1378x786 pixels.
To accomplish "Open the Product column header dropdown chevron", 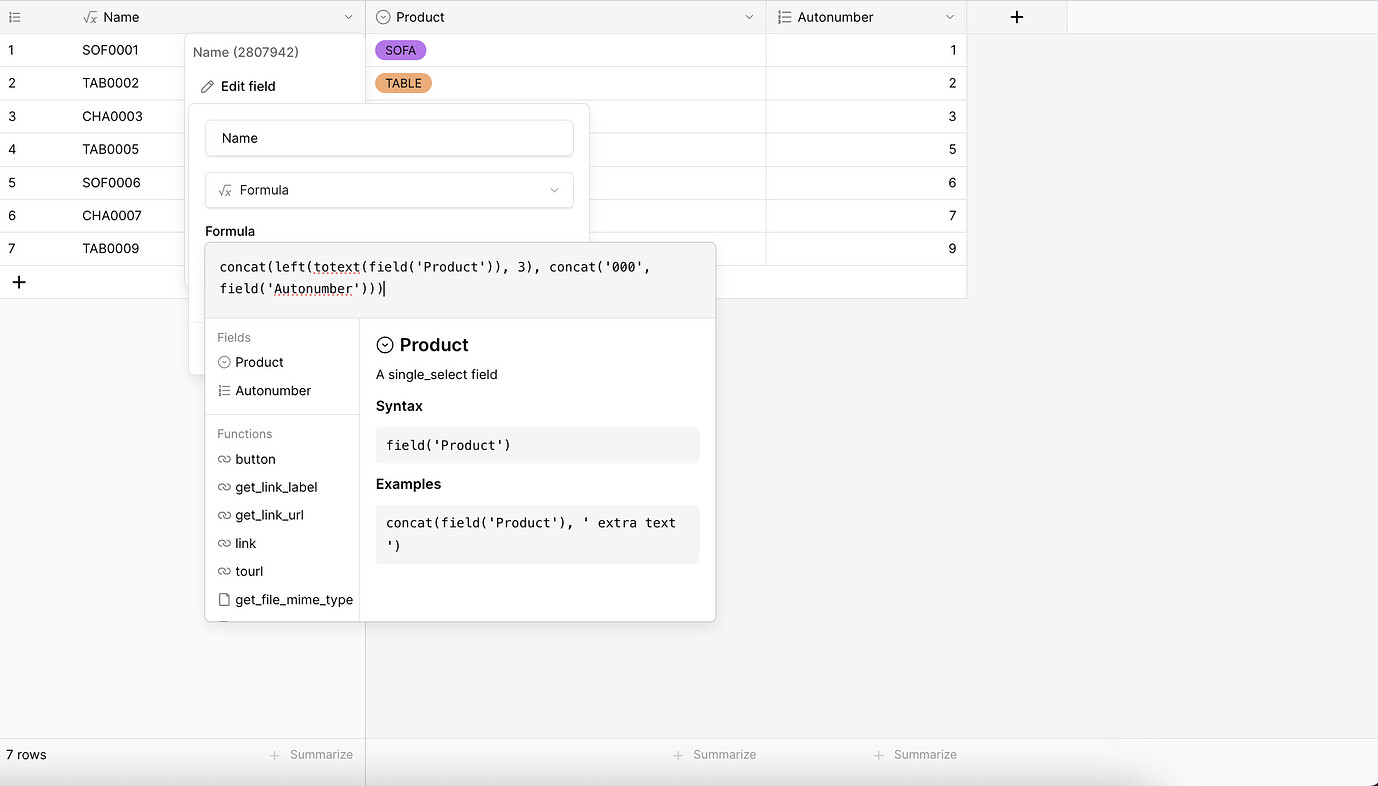I will [x=749, y=17].
